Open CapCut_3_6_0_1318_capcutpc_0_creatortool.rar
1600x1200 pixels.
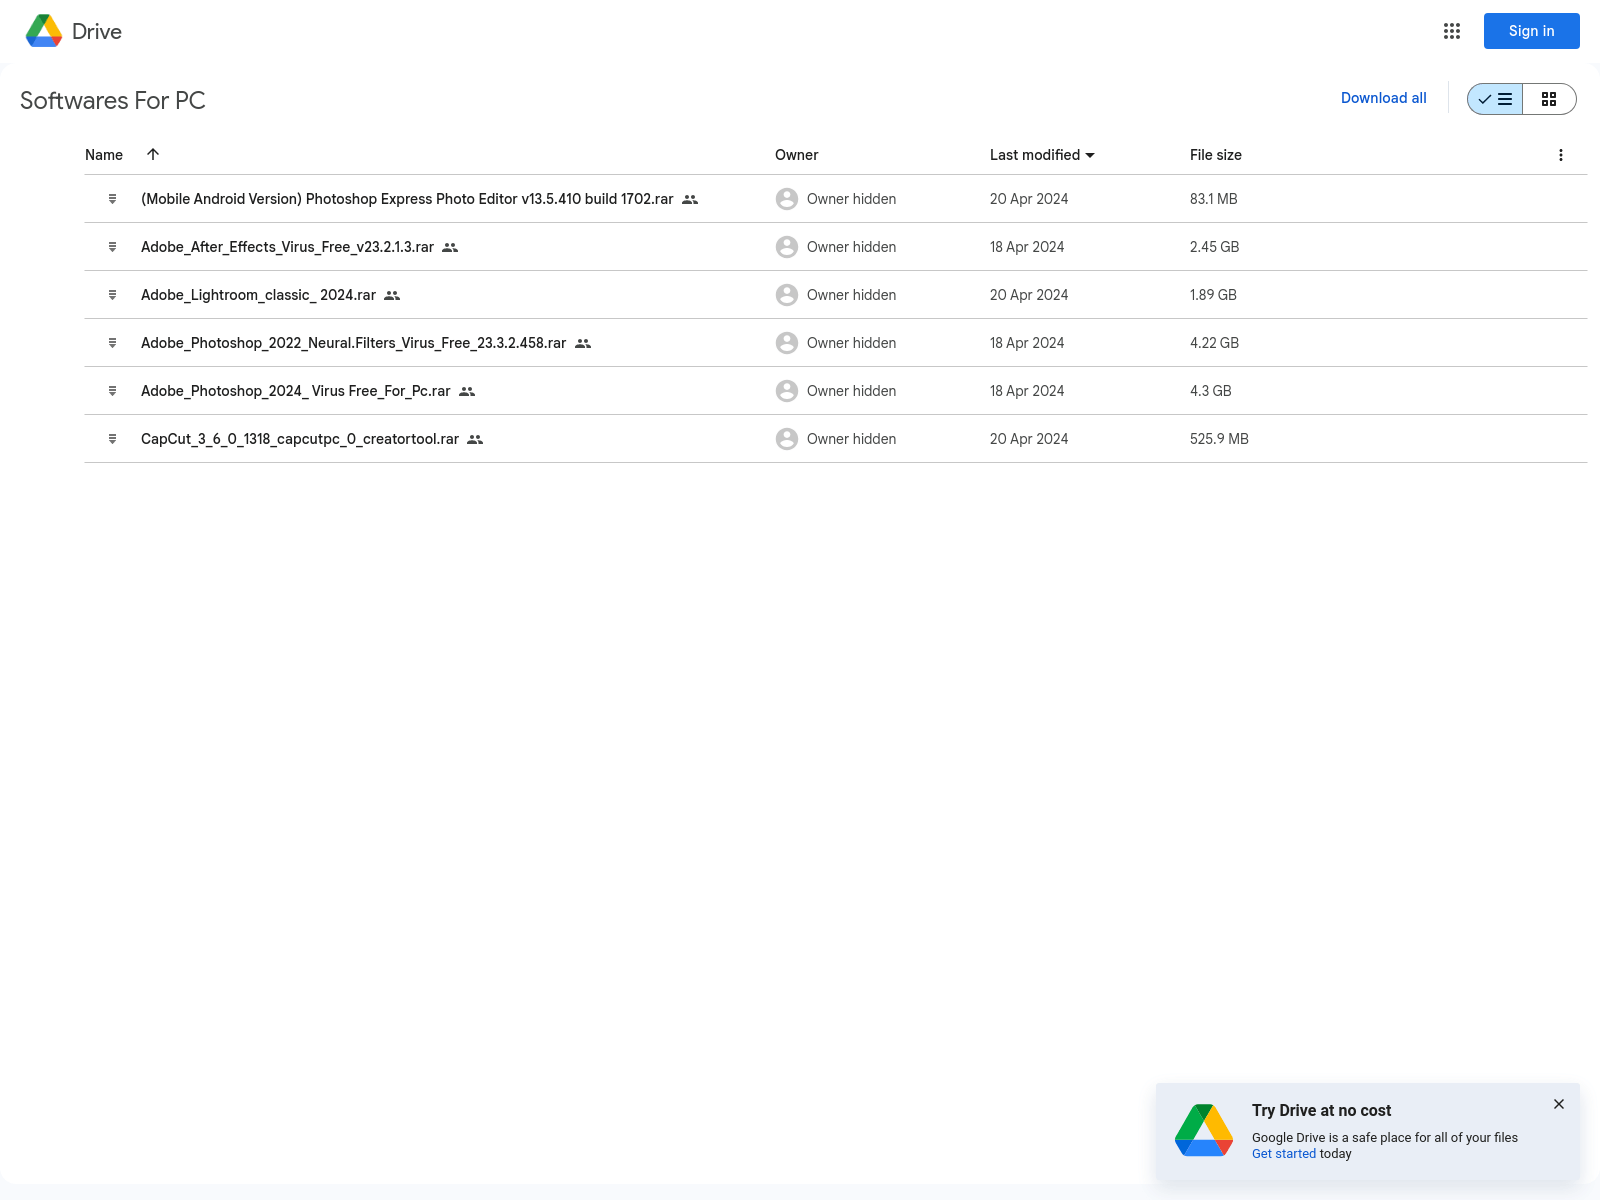pyautogui.click(x=299, y=439)
